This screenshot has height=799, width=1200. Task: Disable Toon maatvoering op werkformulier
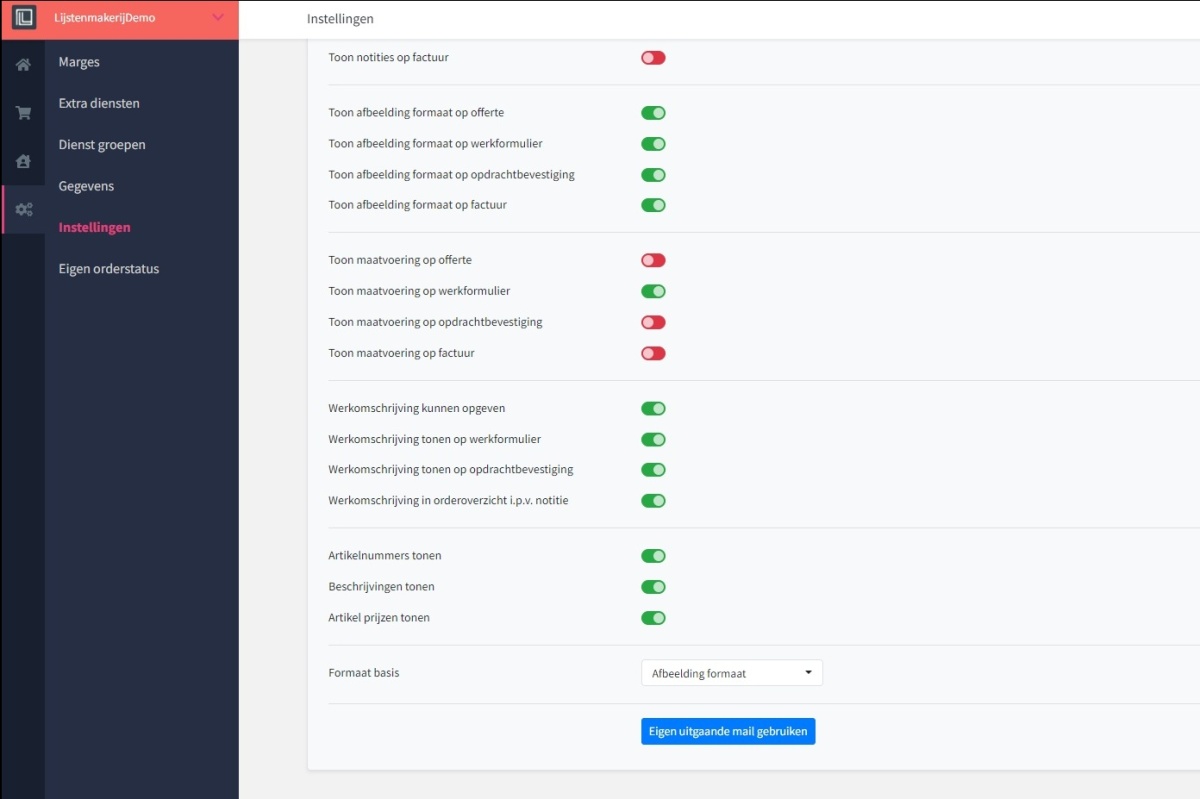click(x=653, y=291)
